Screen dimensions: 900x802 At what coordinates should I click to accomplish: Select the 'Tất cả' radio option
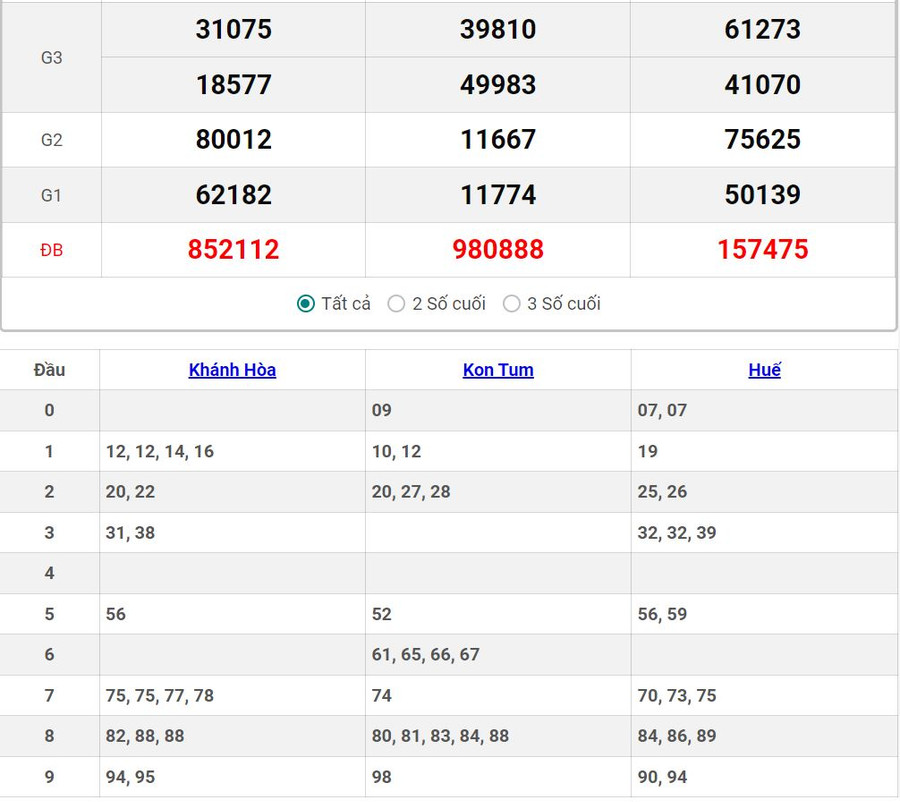(x=306, y=304)
